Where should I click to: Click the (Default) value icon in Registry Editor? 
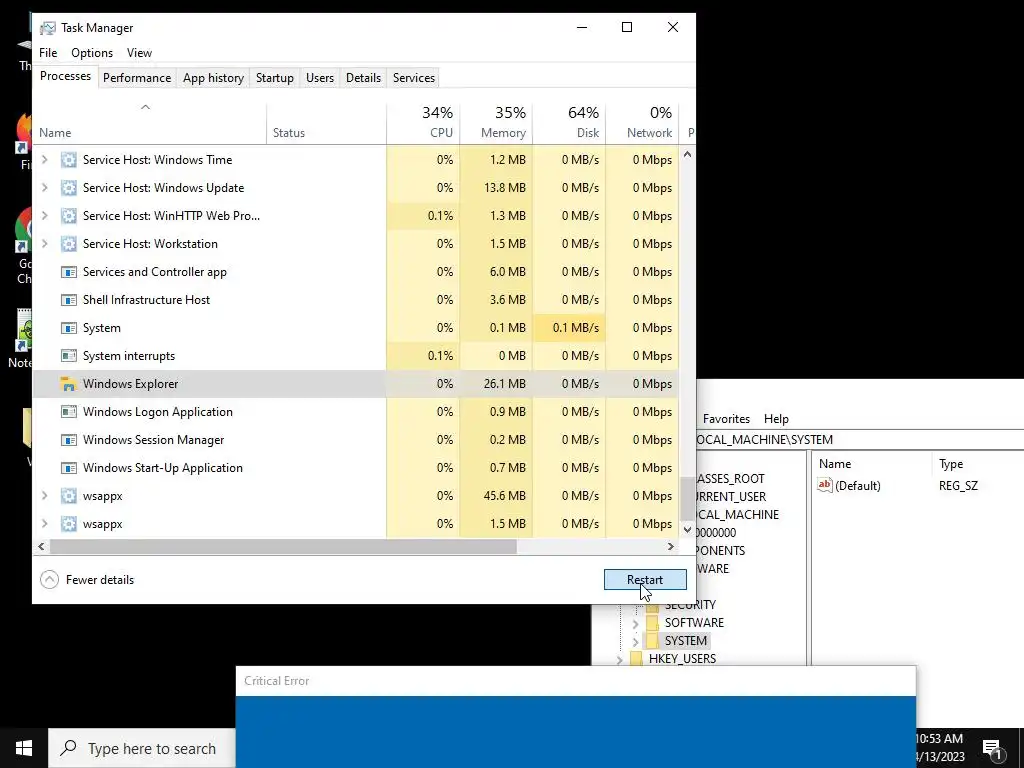pyautogui.click(x=825, y=485)
